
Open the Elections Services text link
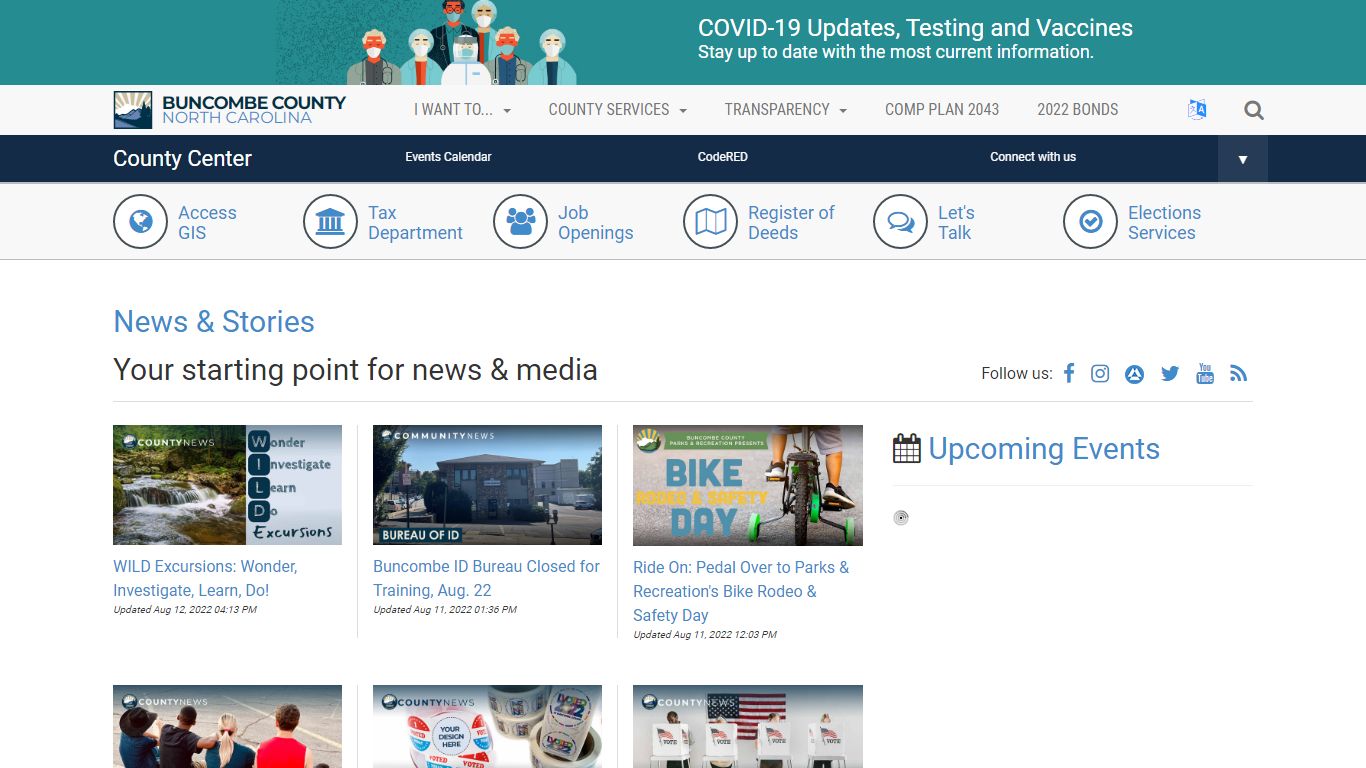(1164, 223)
